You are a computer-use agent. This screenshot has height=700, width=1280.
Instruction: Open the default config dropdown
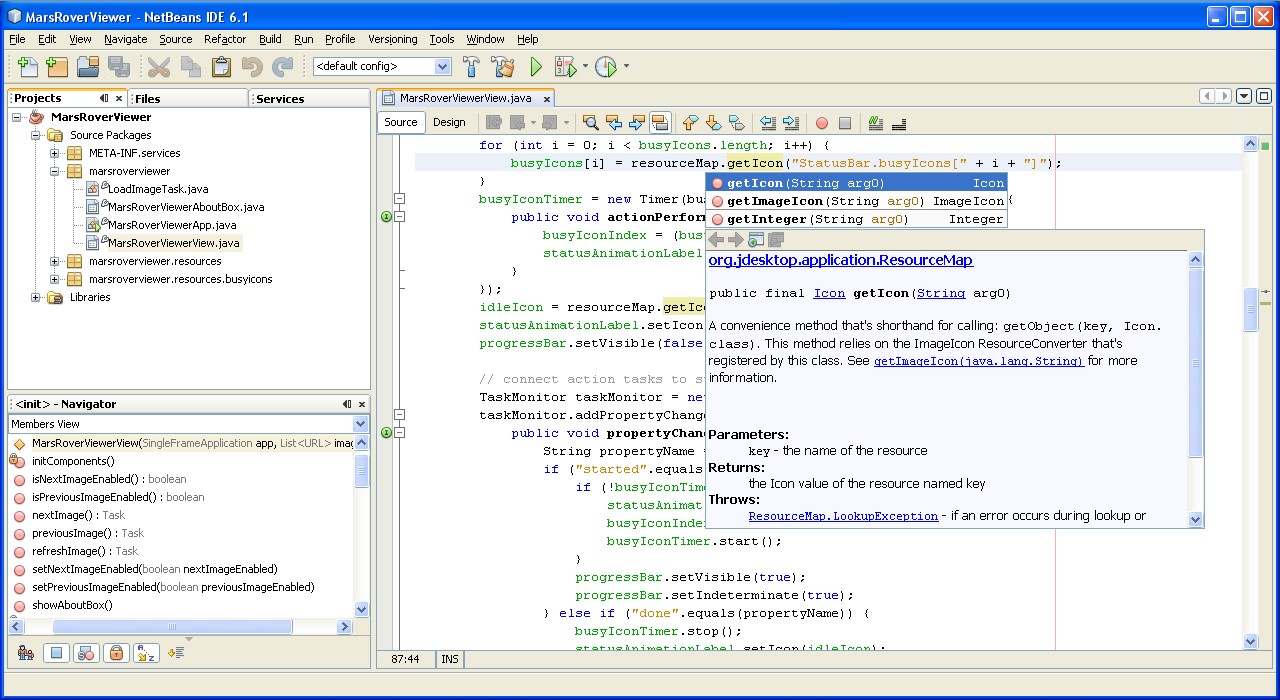point(442,67)
